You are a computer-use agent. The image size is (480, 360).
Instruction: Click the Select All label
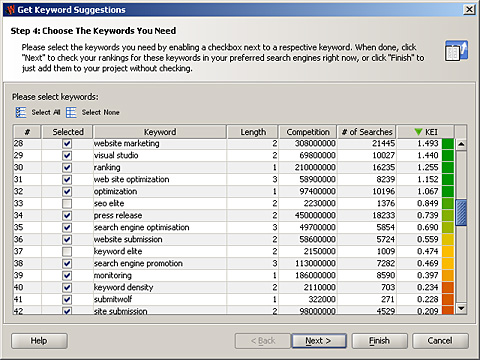pos(46,112)
